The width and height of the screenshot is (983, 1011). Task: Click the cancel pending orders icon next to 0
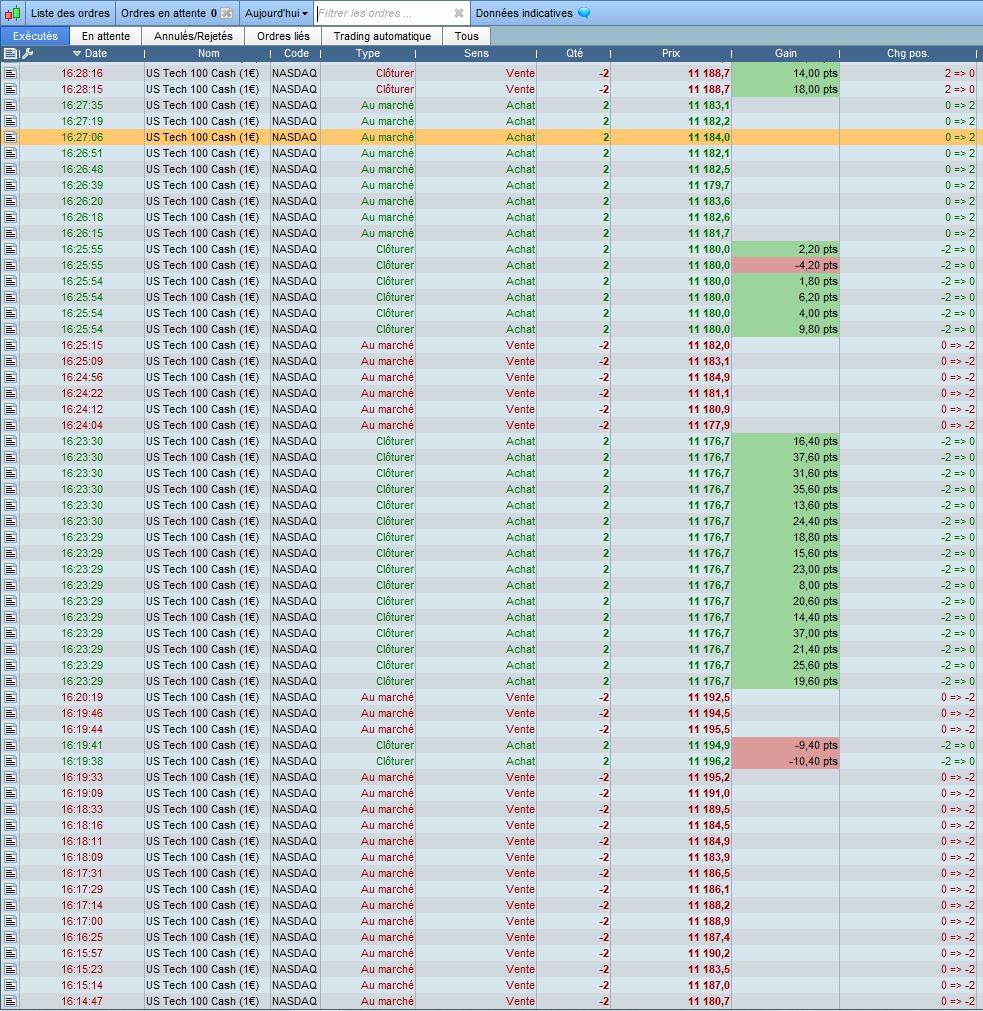click(226, 13)
